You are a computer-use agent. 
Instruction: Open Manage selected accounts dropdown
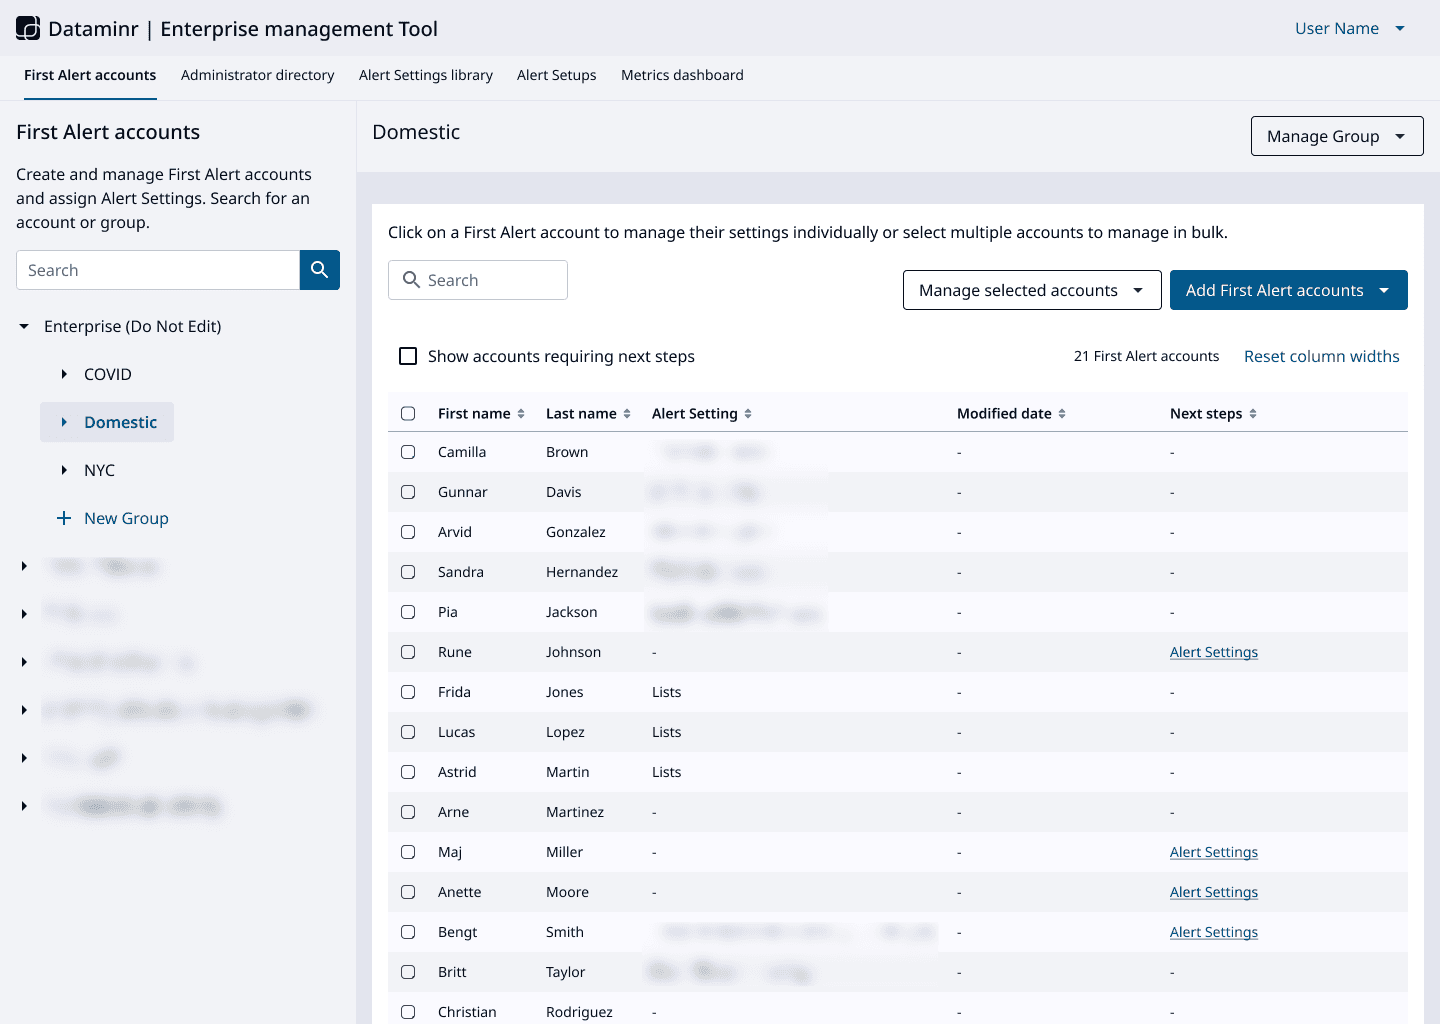click(1032, 290)
